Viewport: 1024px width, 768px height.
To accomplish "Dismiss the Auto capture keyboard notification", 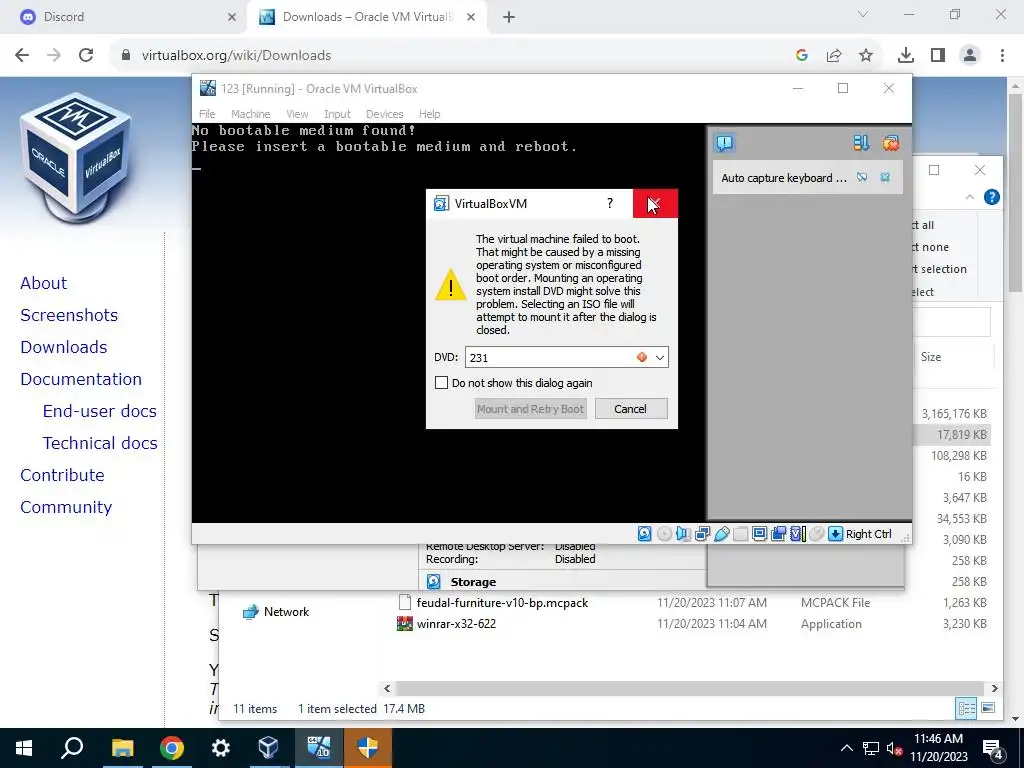I will 885,178.
